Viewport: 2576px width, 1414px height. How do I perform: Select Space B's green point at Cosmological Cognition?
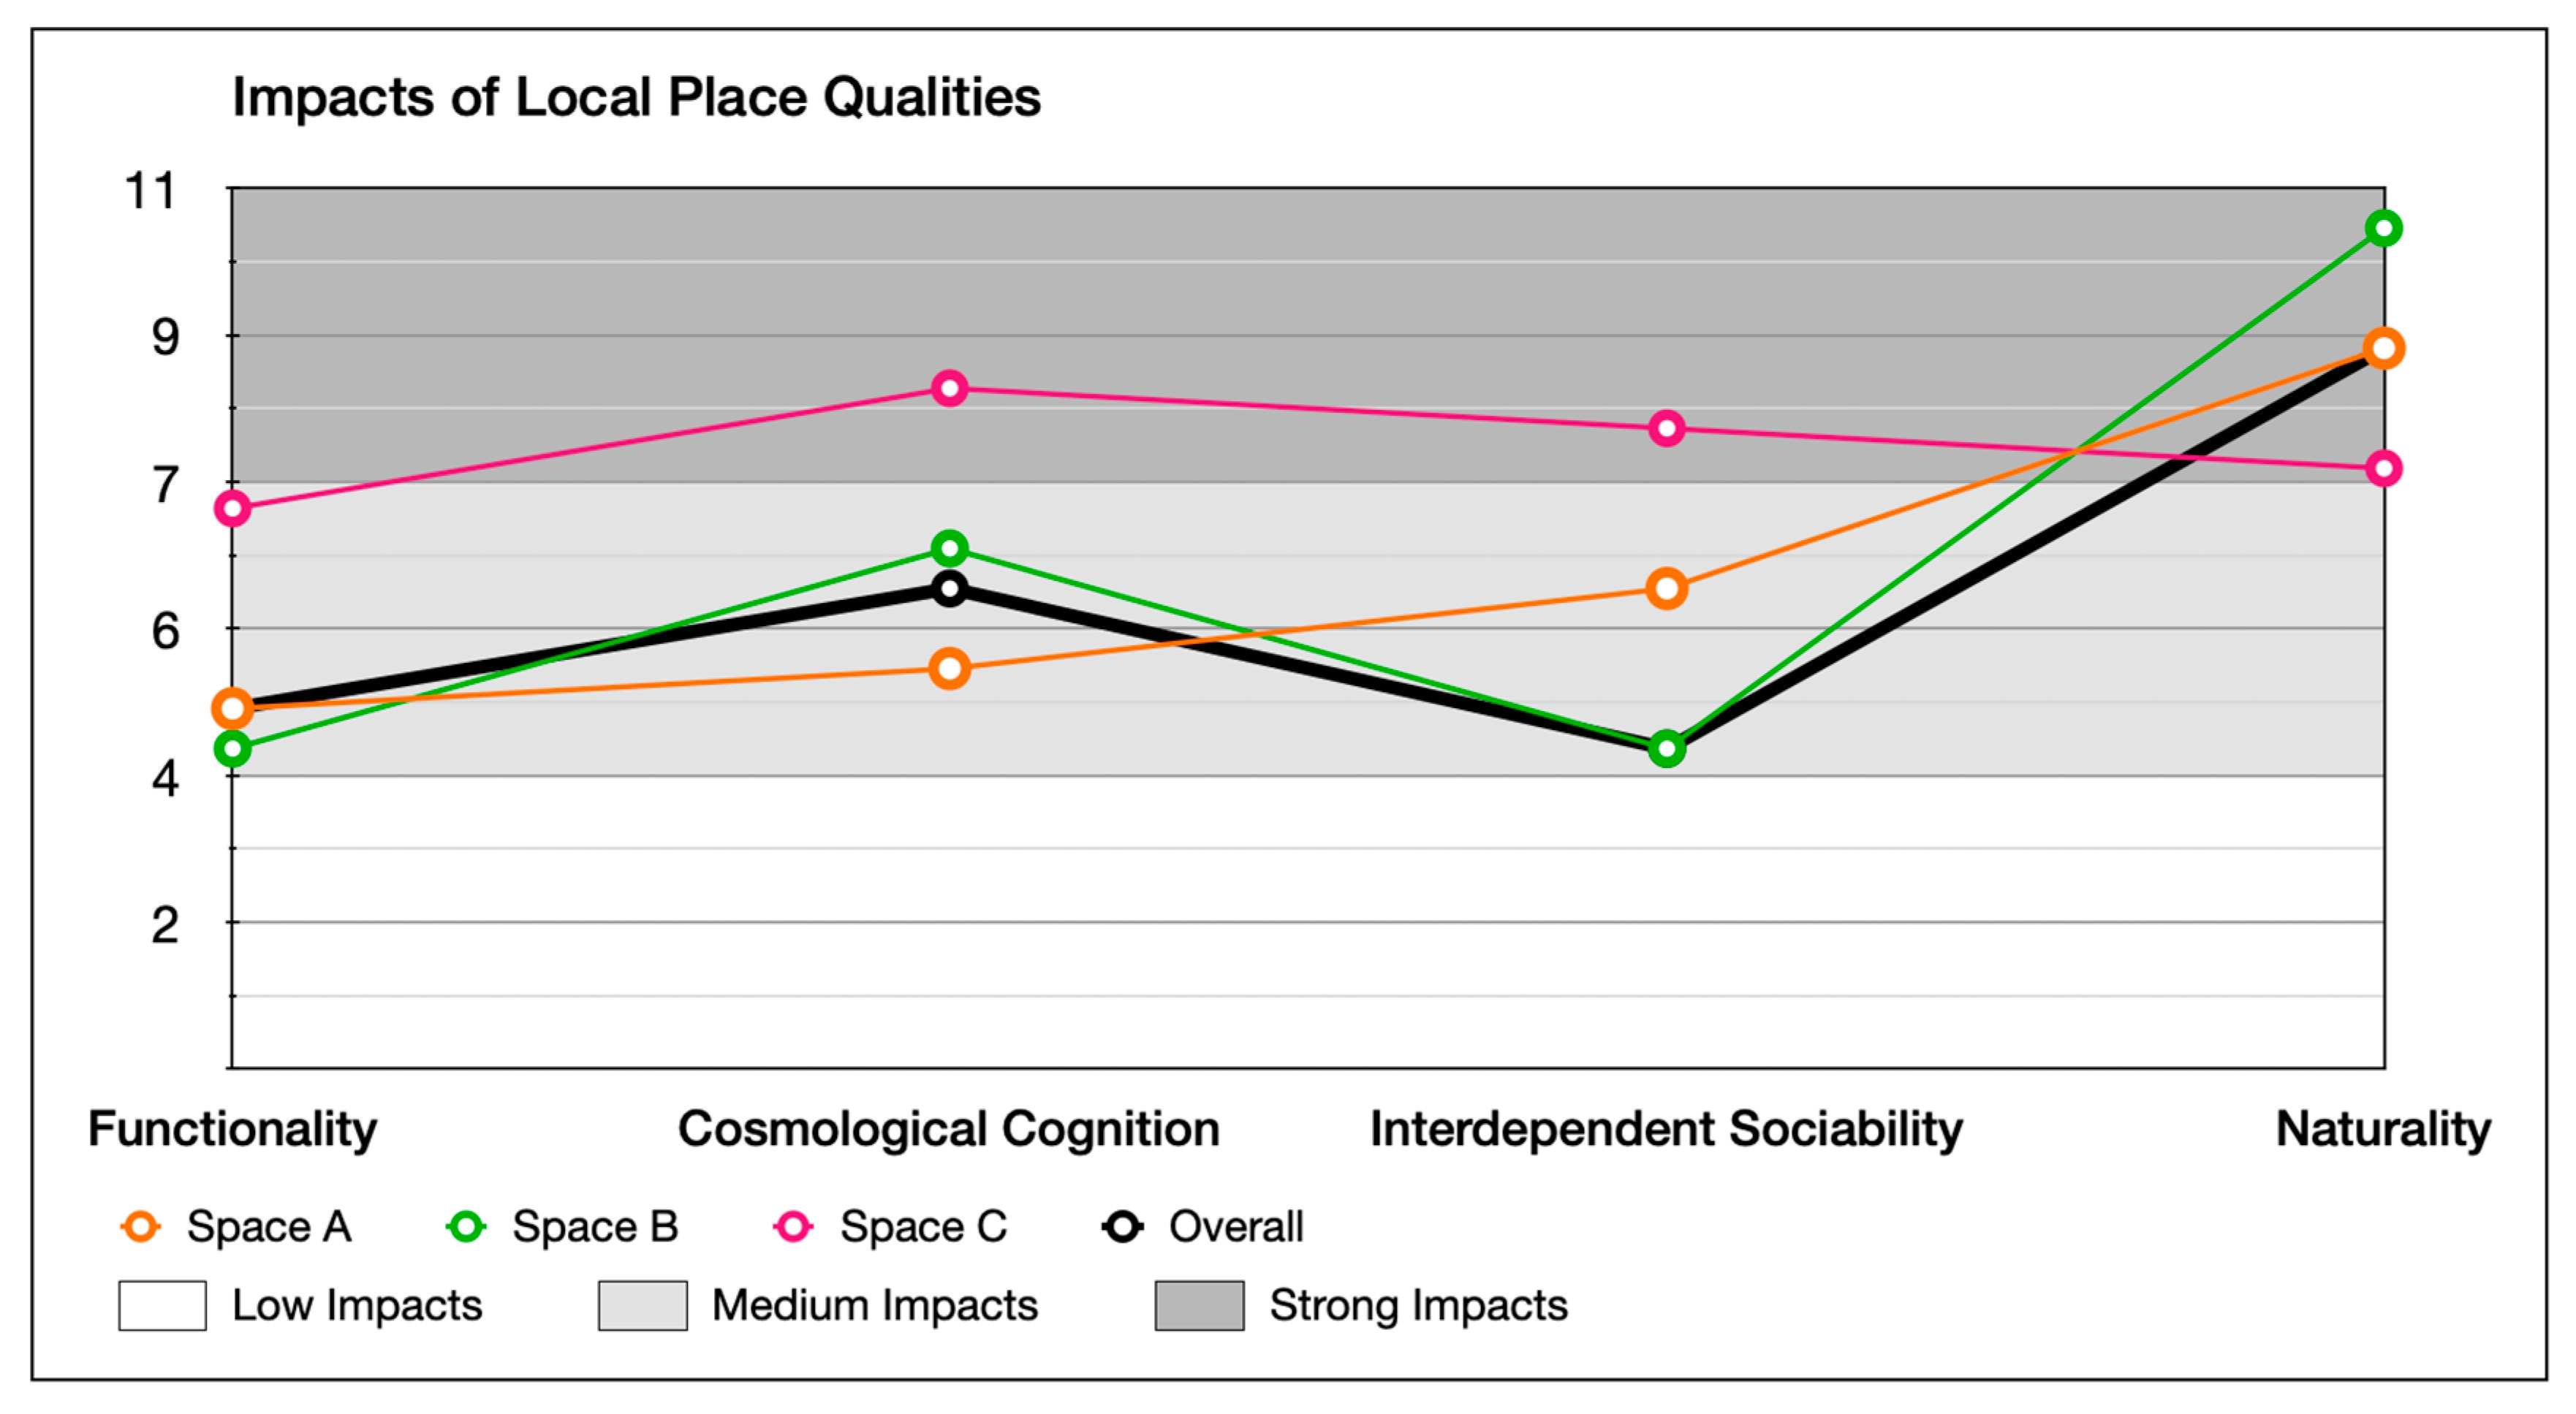(949, 548)
